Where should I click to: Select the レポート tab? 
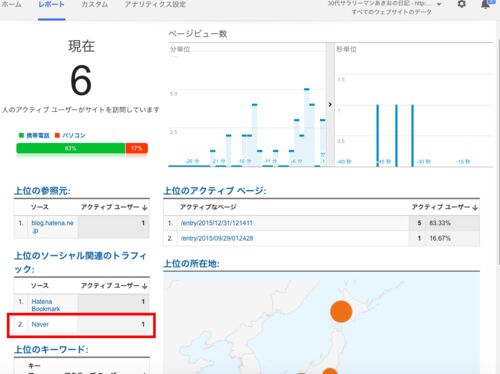pos(51,4)
